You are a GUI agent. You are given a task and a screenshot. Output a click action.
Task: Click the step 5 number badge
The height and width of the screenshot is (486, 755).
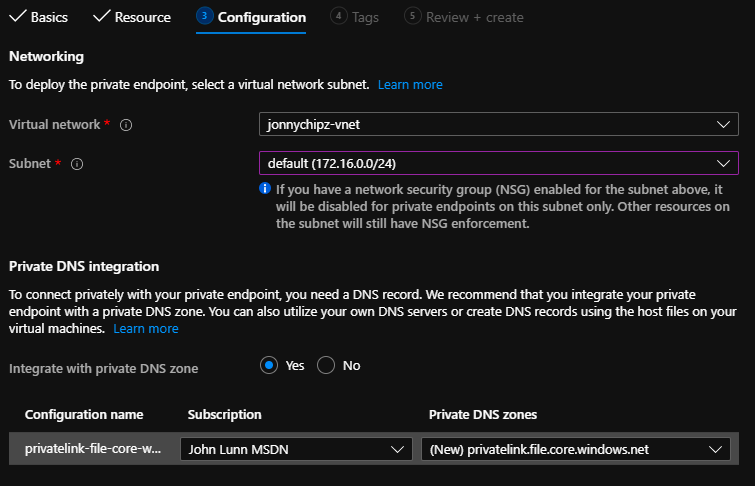point(412,17)
